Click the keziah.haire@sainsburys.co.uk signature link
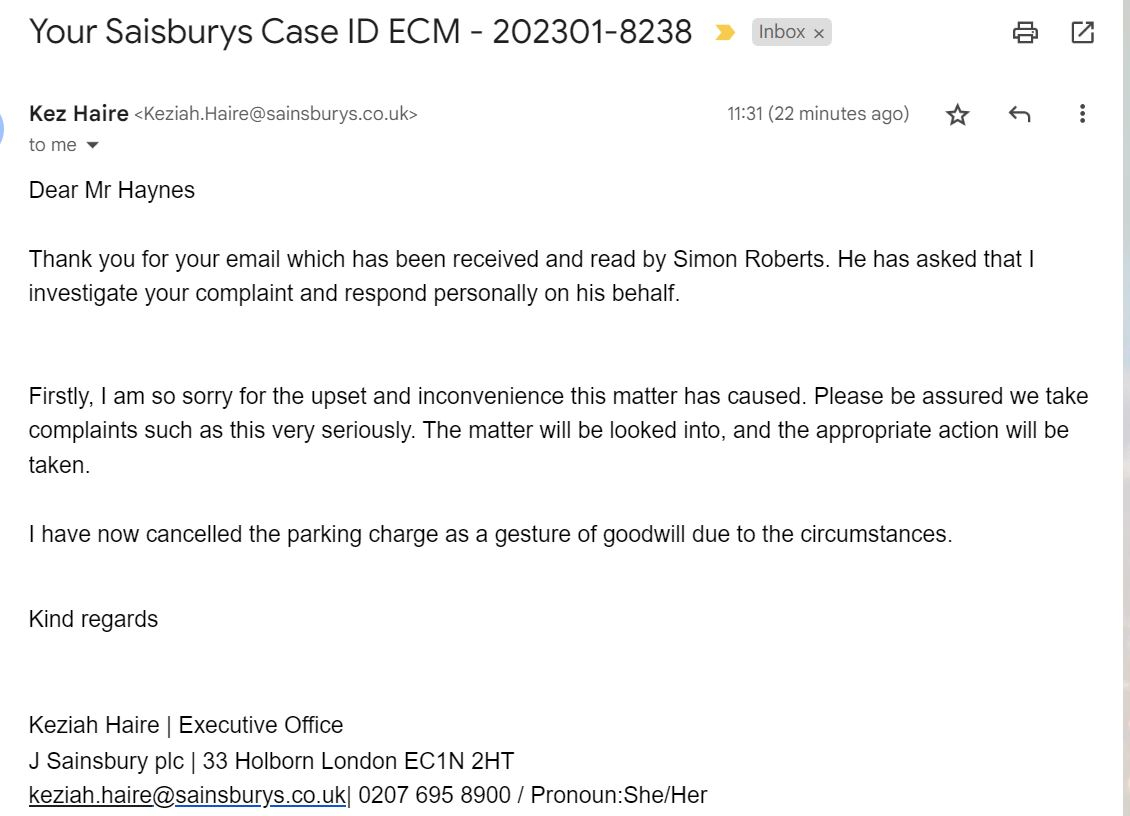The width and height of the screenshot is (1130, 816). (x=187, y=794)
